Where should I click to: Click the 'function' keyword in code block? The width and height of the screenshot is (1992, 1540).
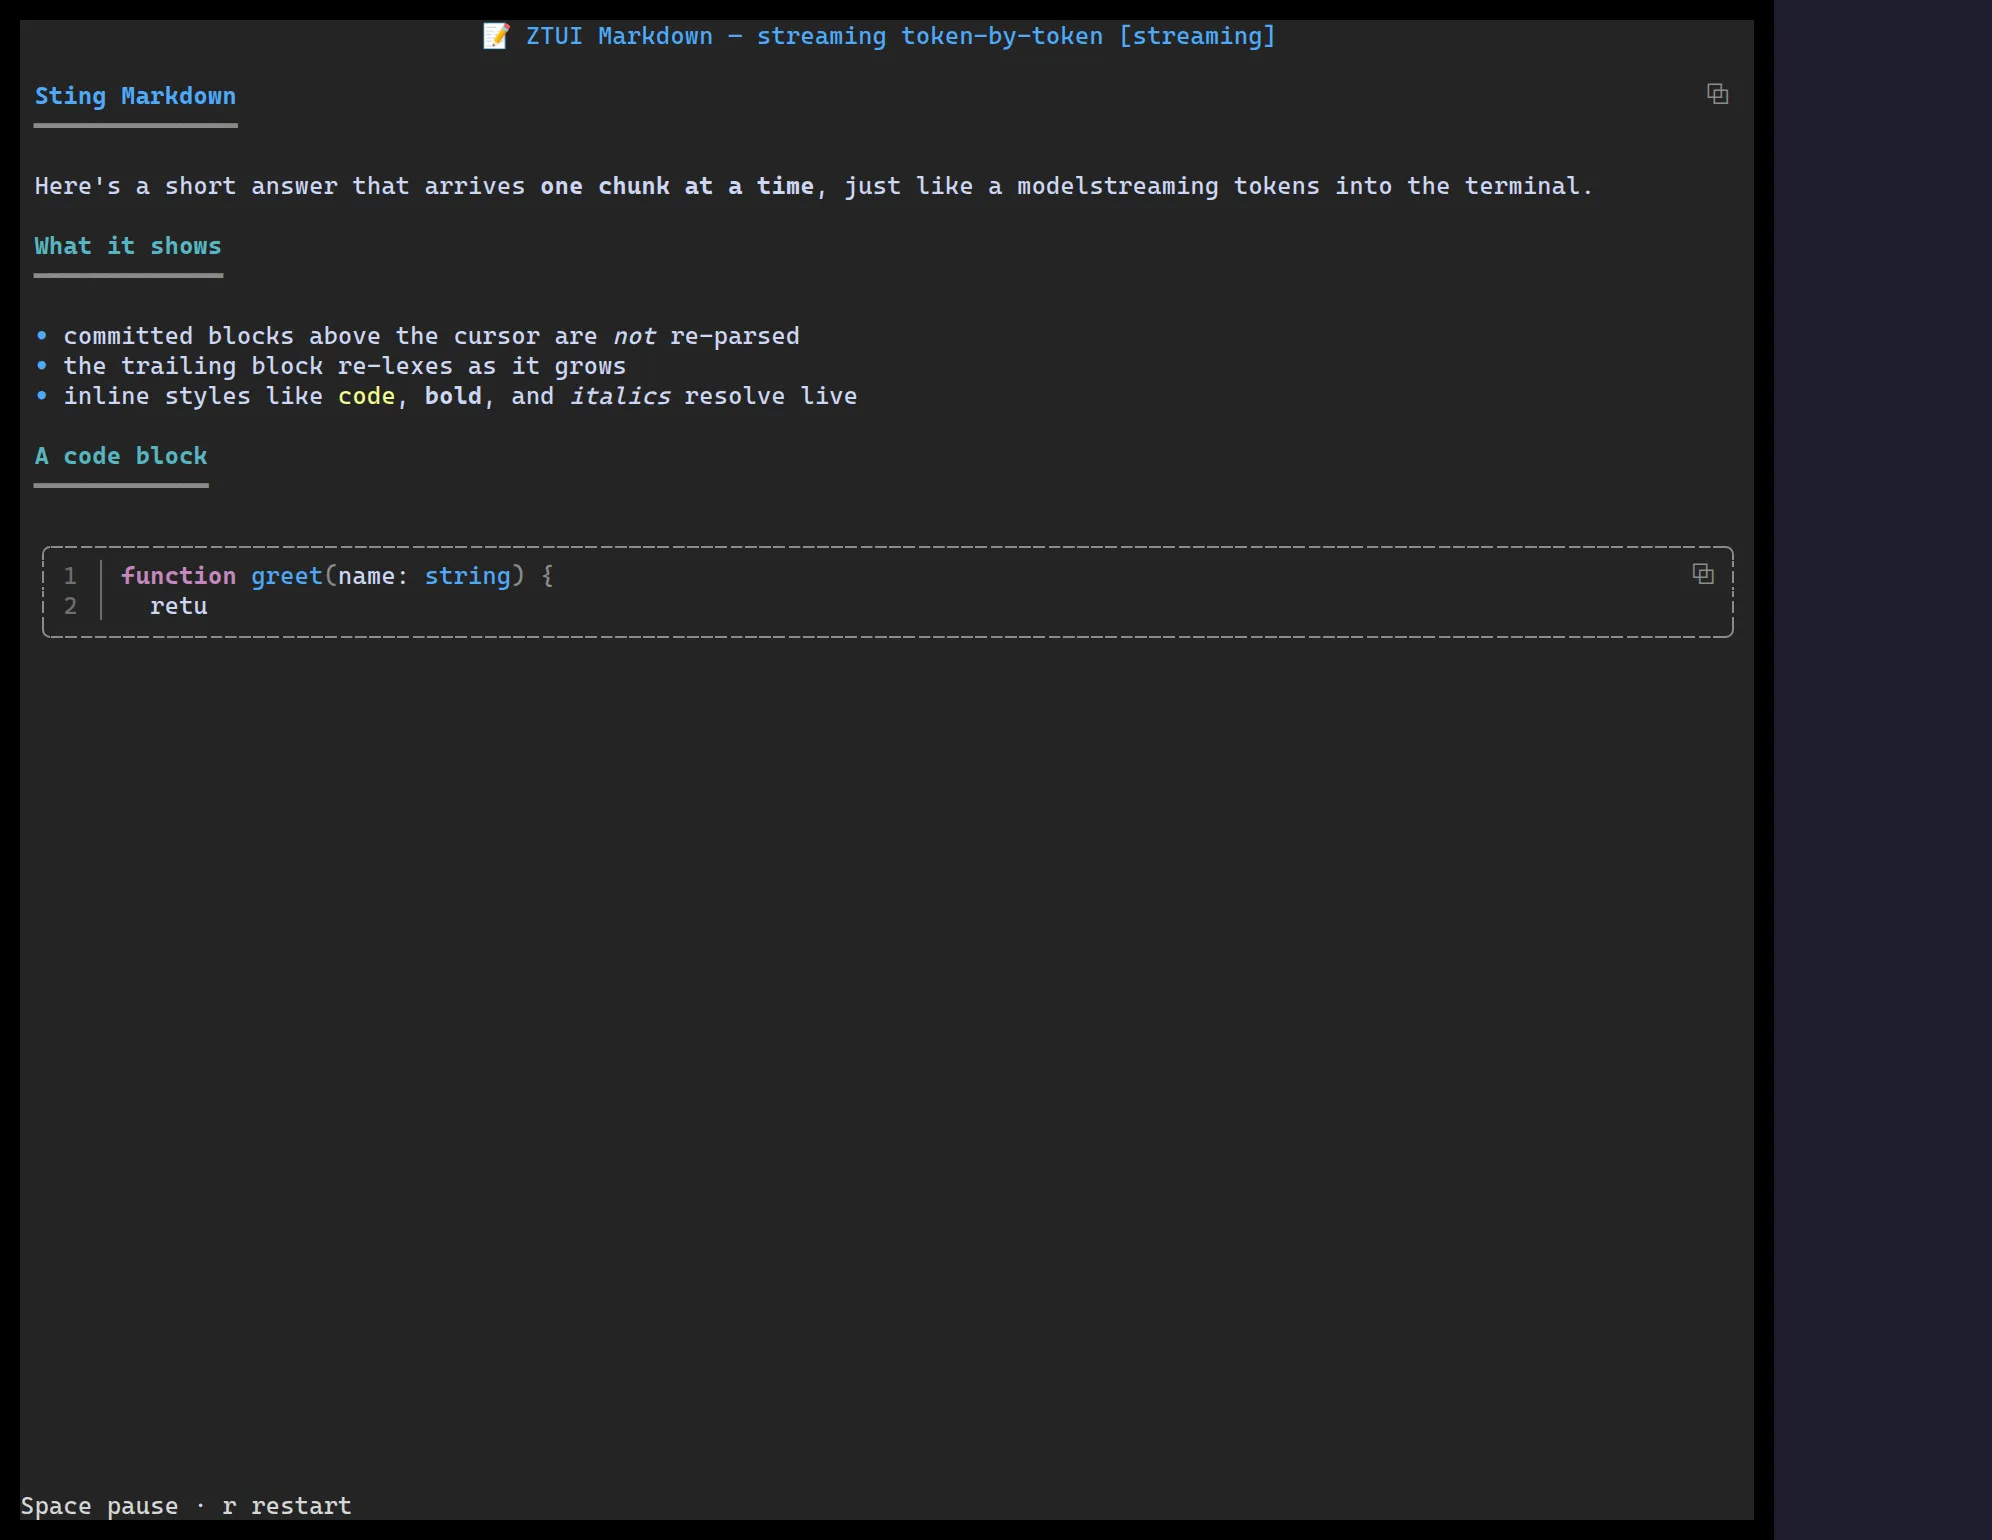pos(178,576)
